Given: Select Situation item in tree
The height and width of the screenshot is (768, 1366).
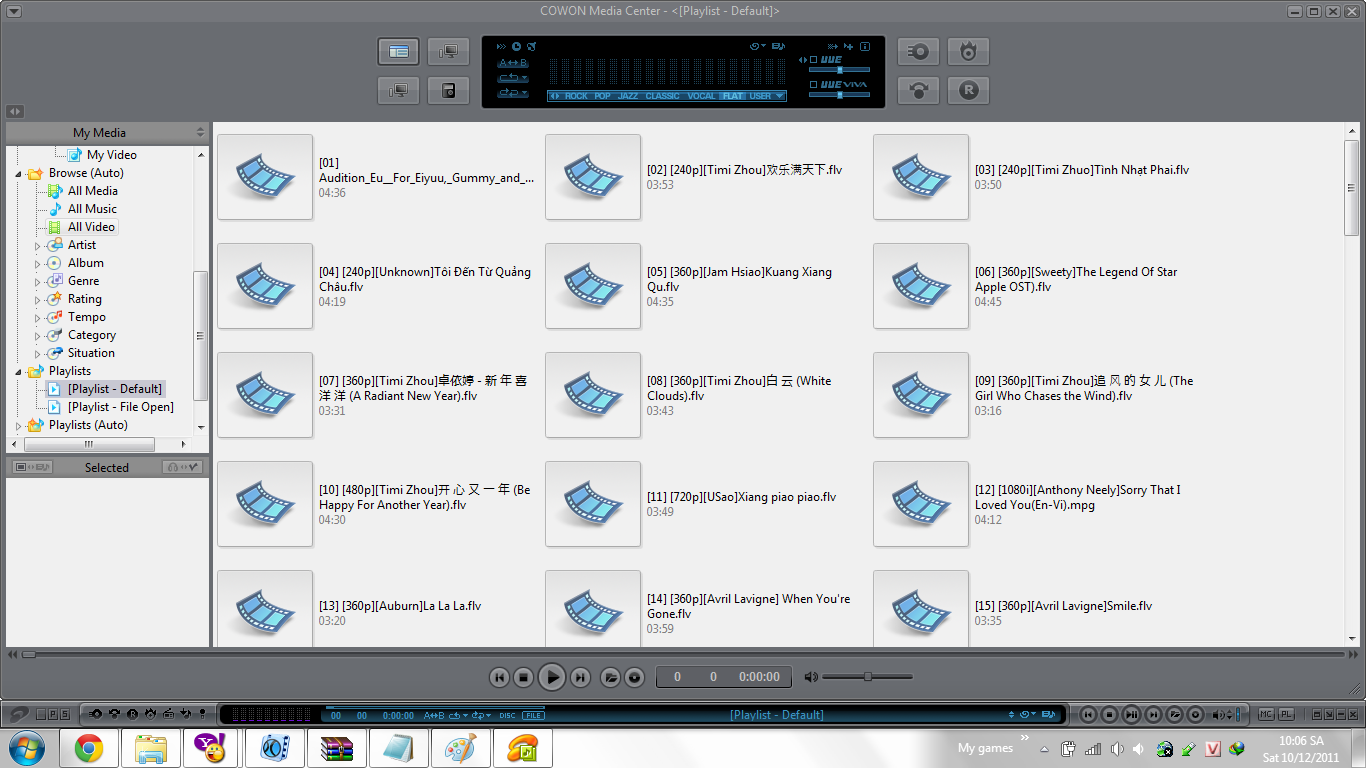Looking at the screenshot, I should (91, 353).
